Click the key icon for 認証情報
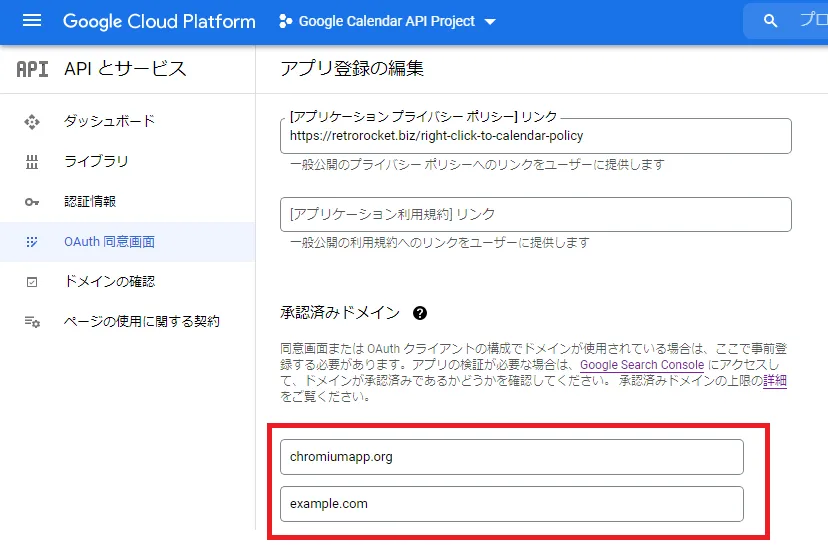 (32, 202)
